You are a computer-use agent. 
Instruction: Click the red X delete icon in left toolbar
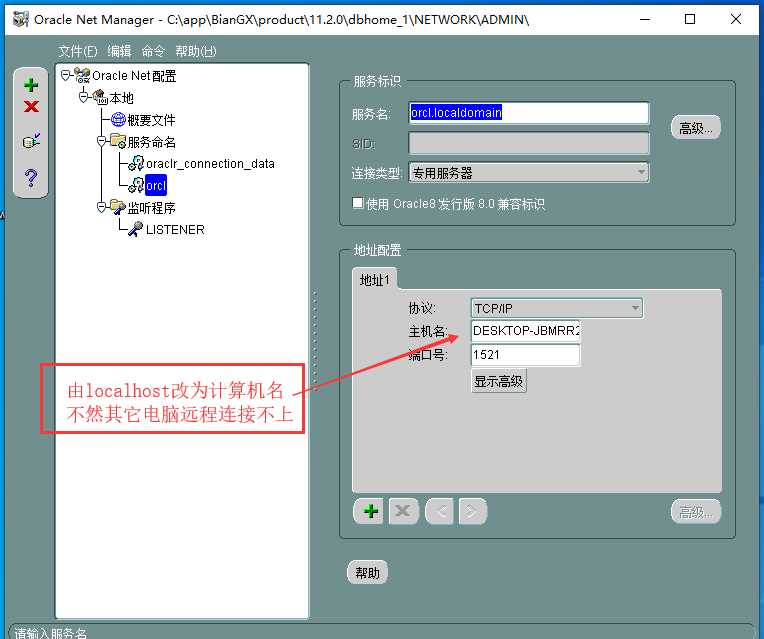tap(31, 106)
